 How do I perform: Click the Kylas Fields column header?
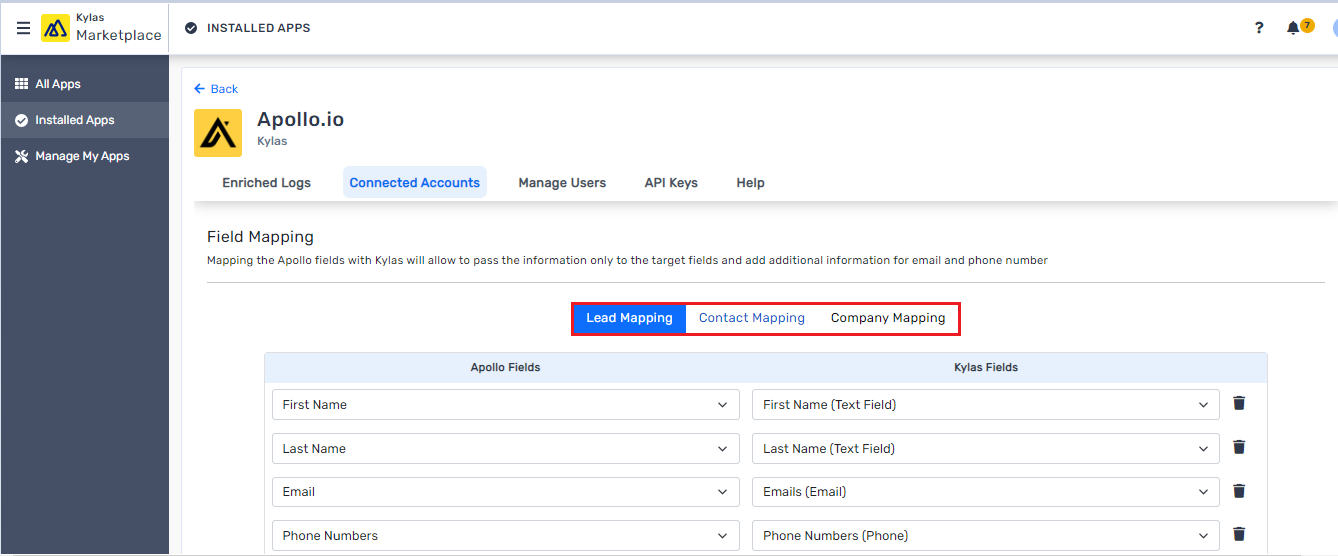click(x=986, y=367)
